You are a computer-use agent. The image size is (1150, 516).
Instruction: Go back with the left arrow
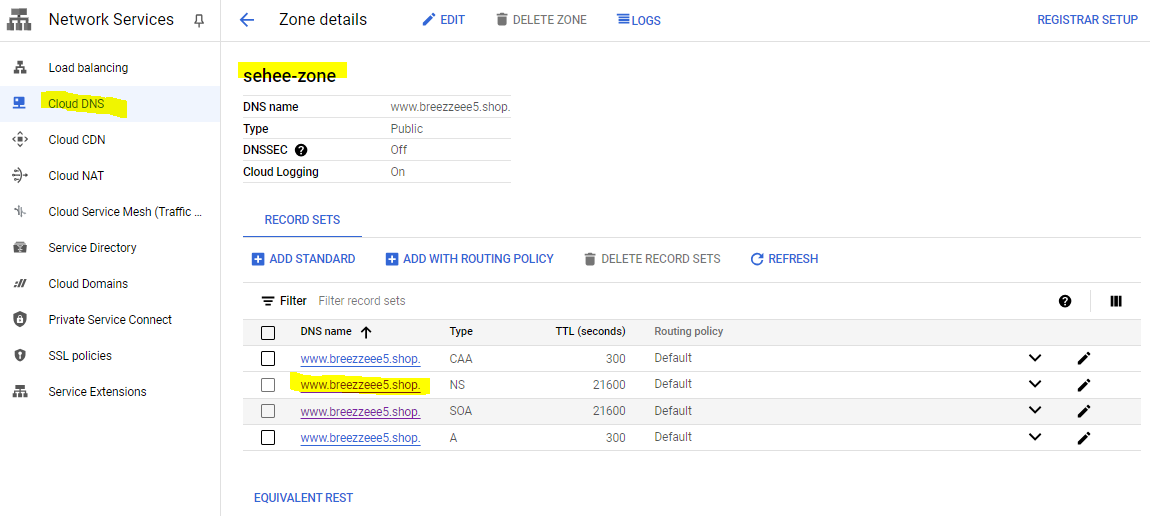click(x=246, y=20)
